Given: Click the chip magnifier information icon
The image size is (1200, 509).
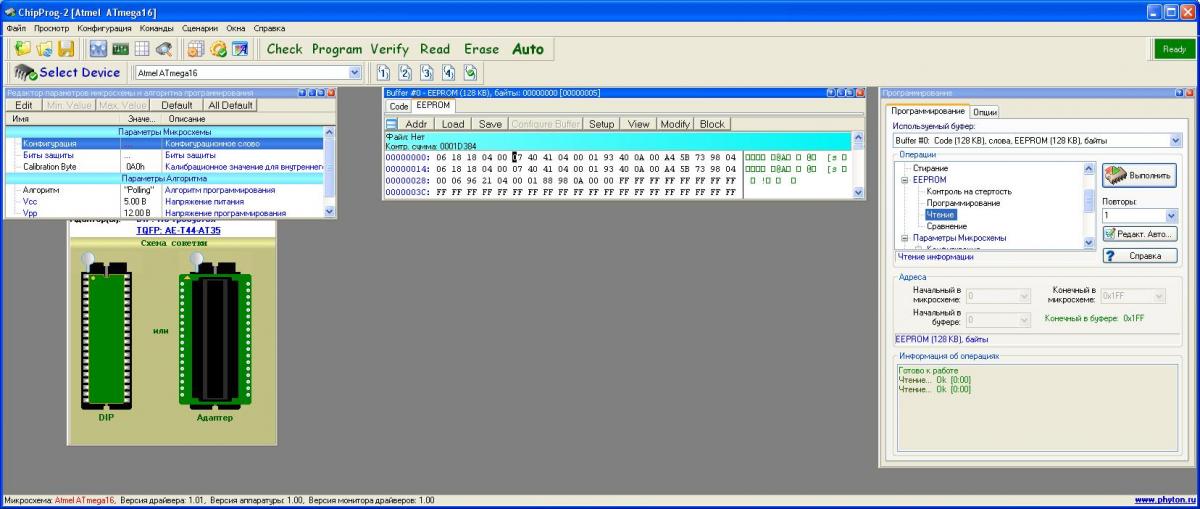Looking at the screenshot, I should click(164, 48).
